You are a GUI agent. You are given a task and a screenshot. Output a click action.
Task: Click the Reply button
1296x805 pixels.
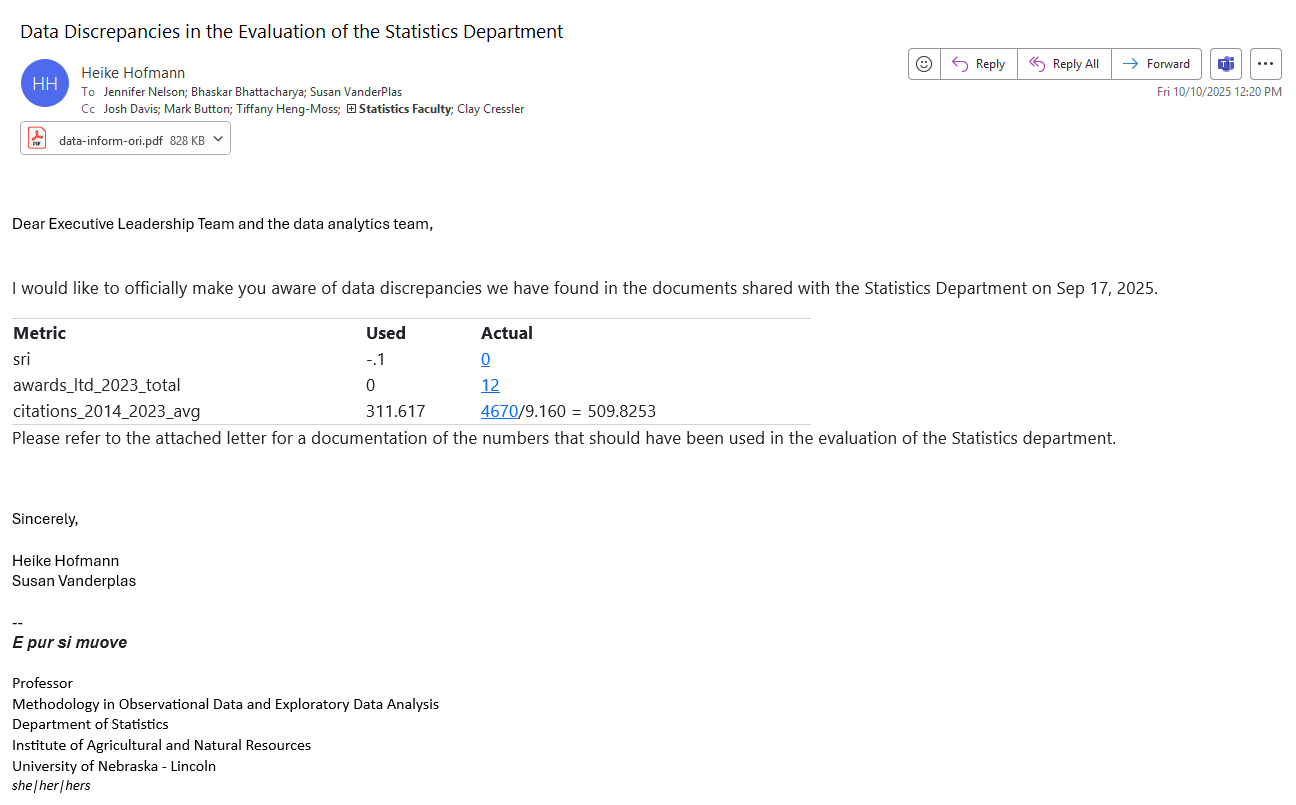point(978,64)
